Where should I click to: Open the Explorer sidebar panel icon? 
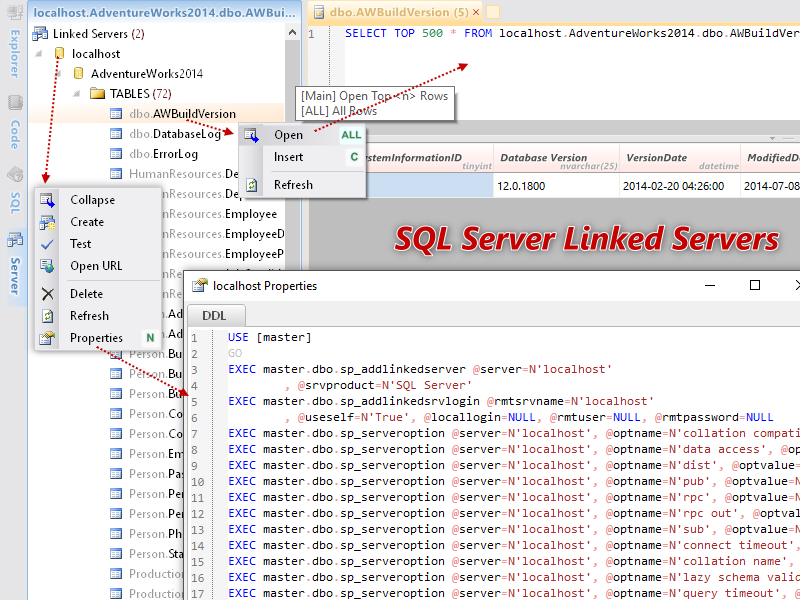(15, 11)
